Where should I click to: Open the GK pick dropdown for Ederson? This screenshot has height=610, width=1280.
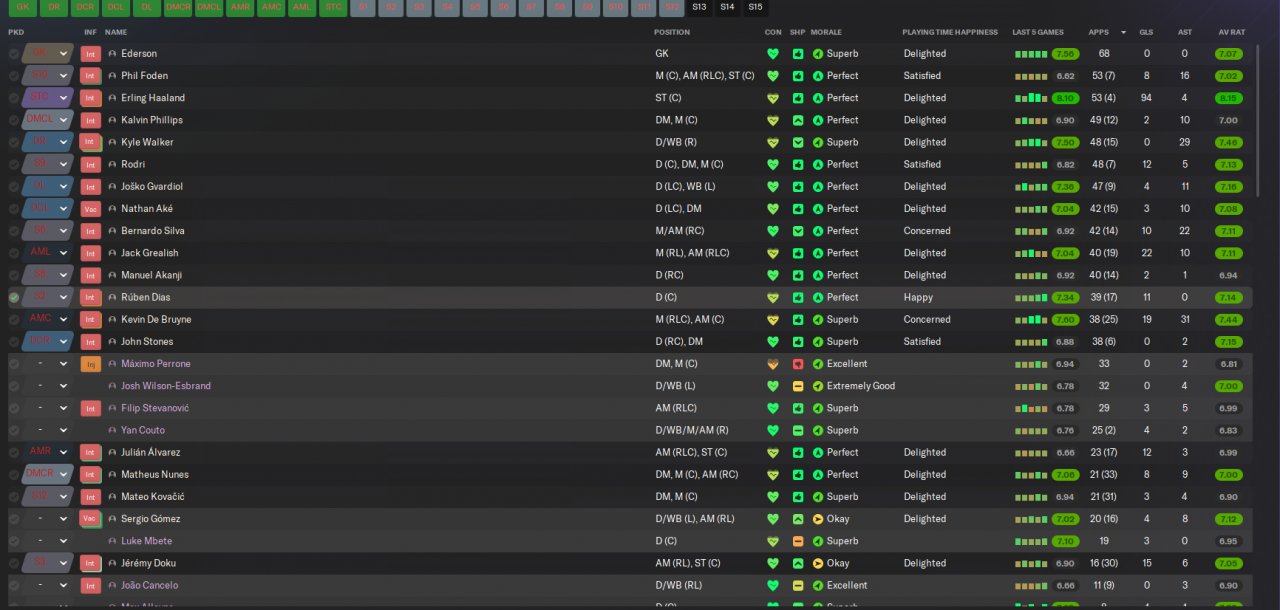click(49, 54)
